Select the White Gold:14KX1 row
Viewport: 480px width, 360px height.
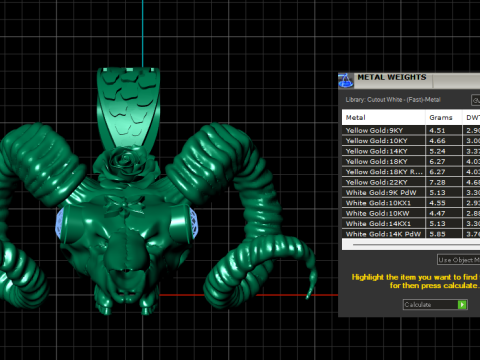coord(411,223)
